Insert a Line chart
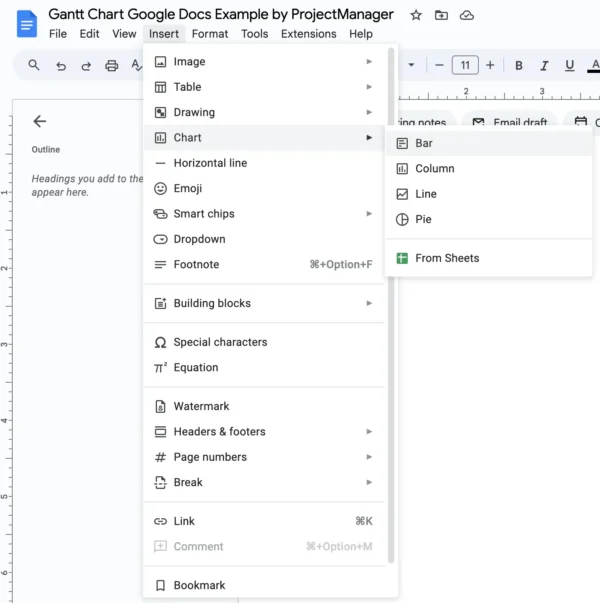The image size is (600, 603). [488, 194]
